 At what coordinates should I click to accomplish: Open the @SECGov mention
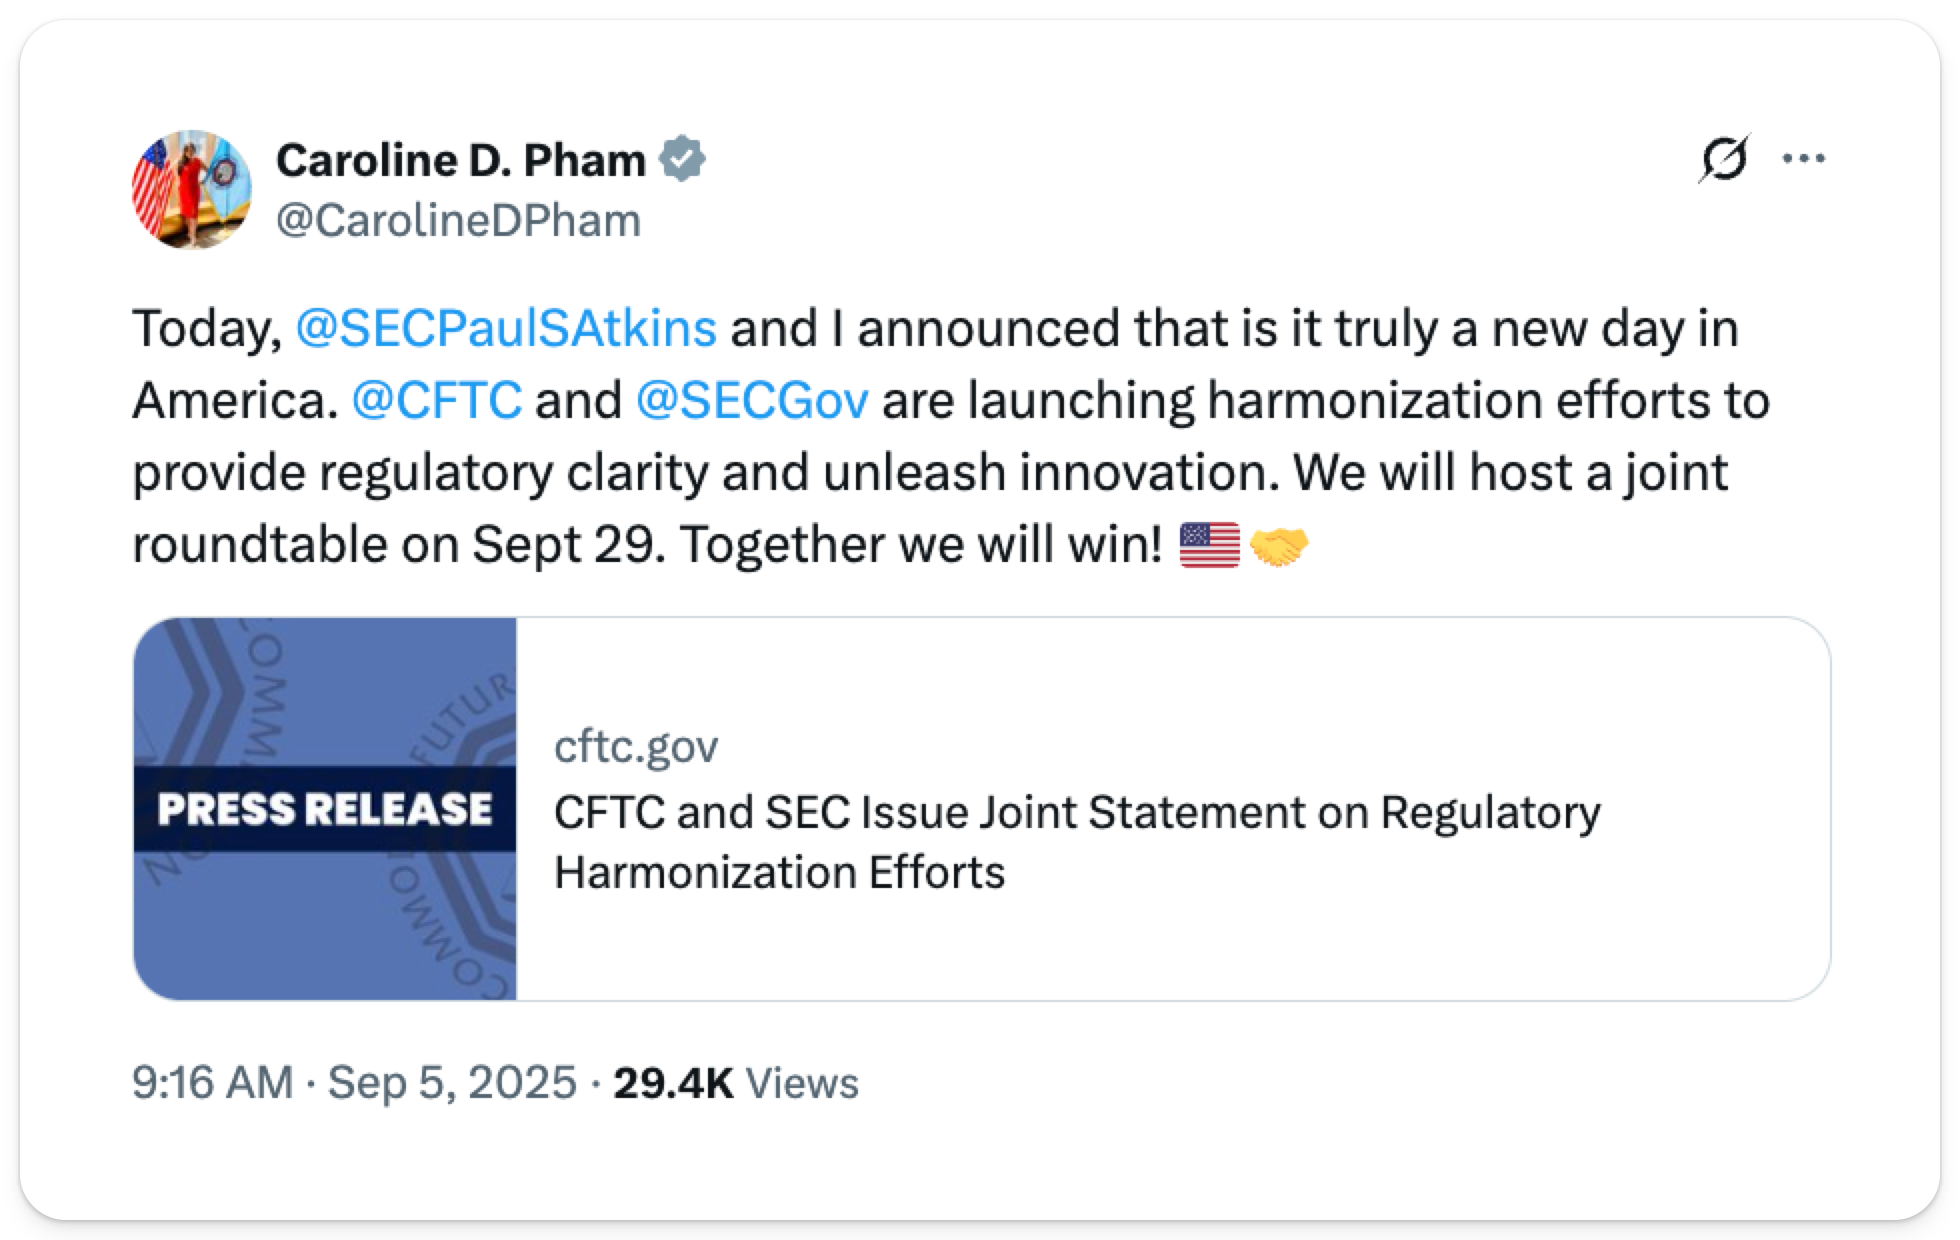point(752,400)
